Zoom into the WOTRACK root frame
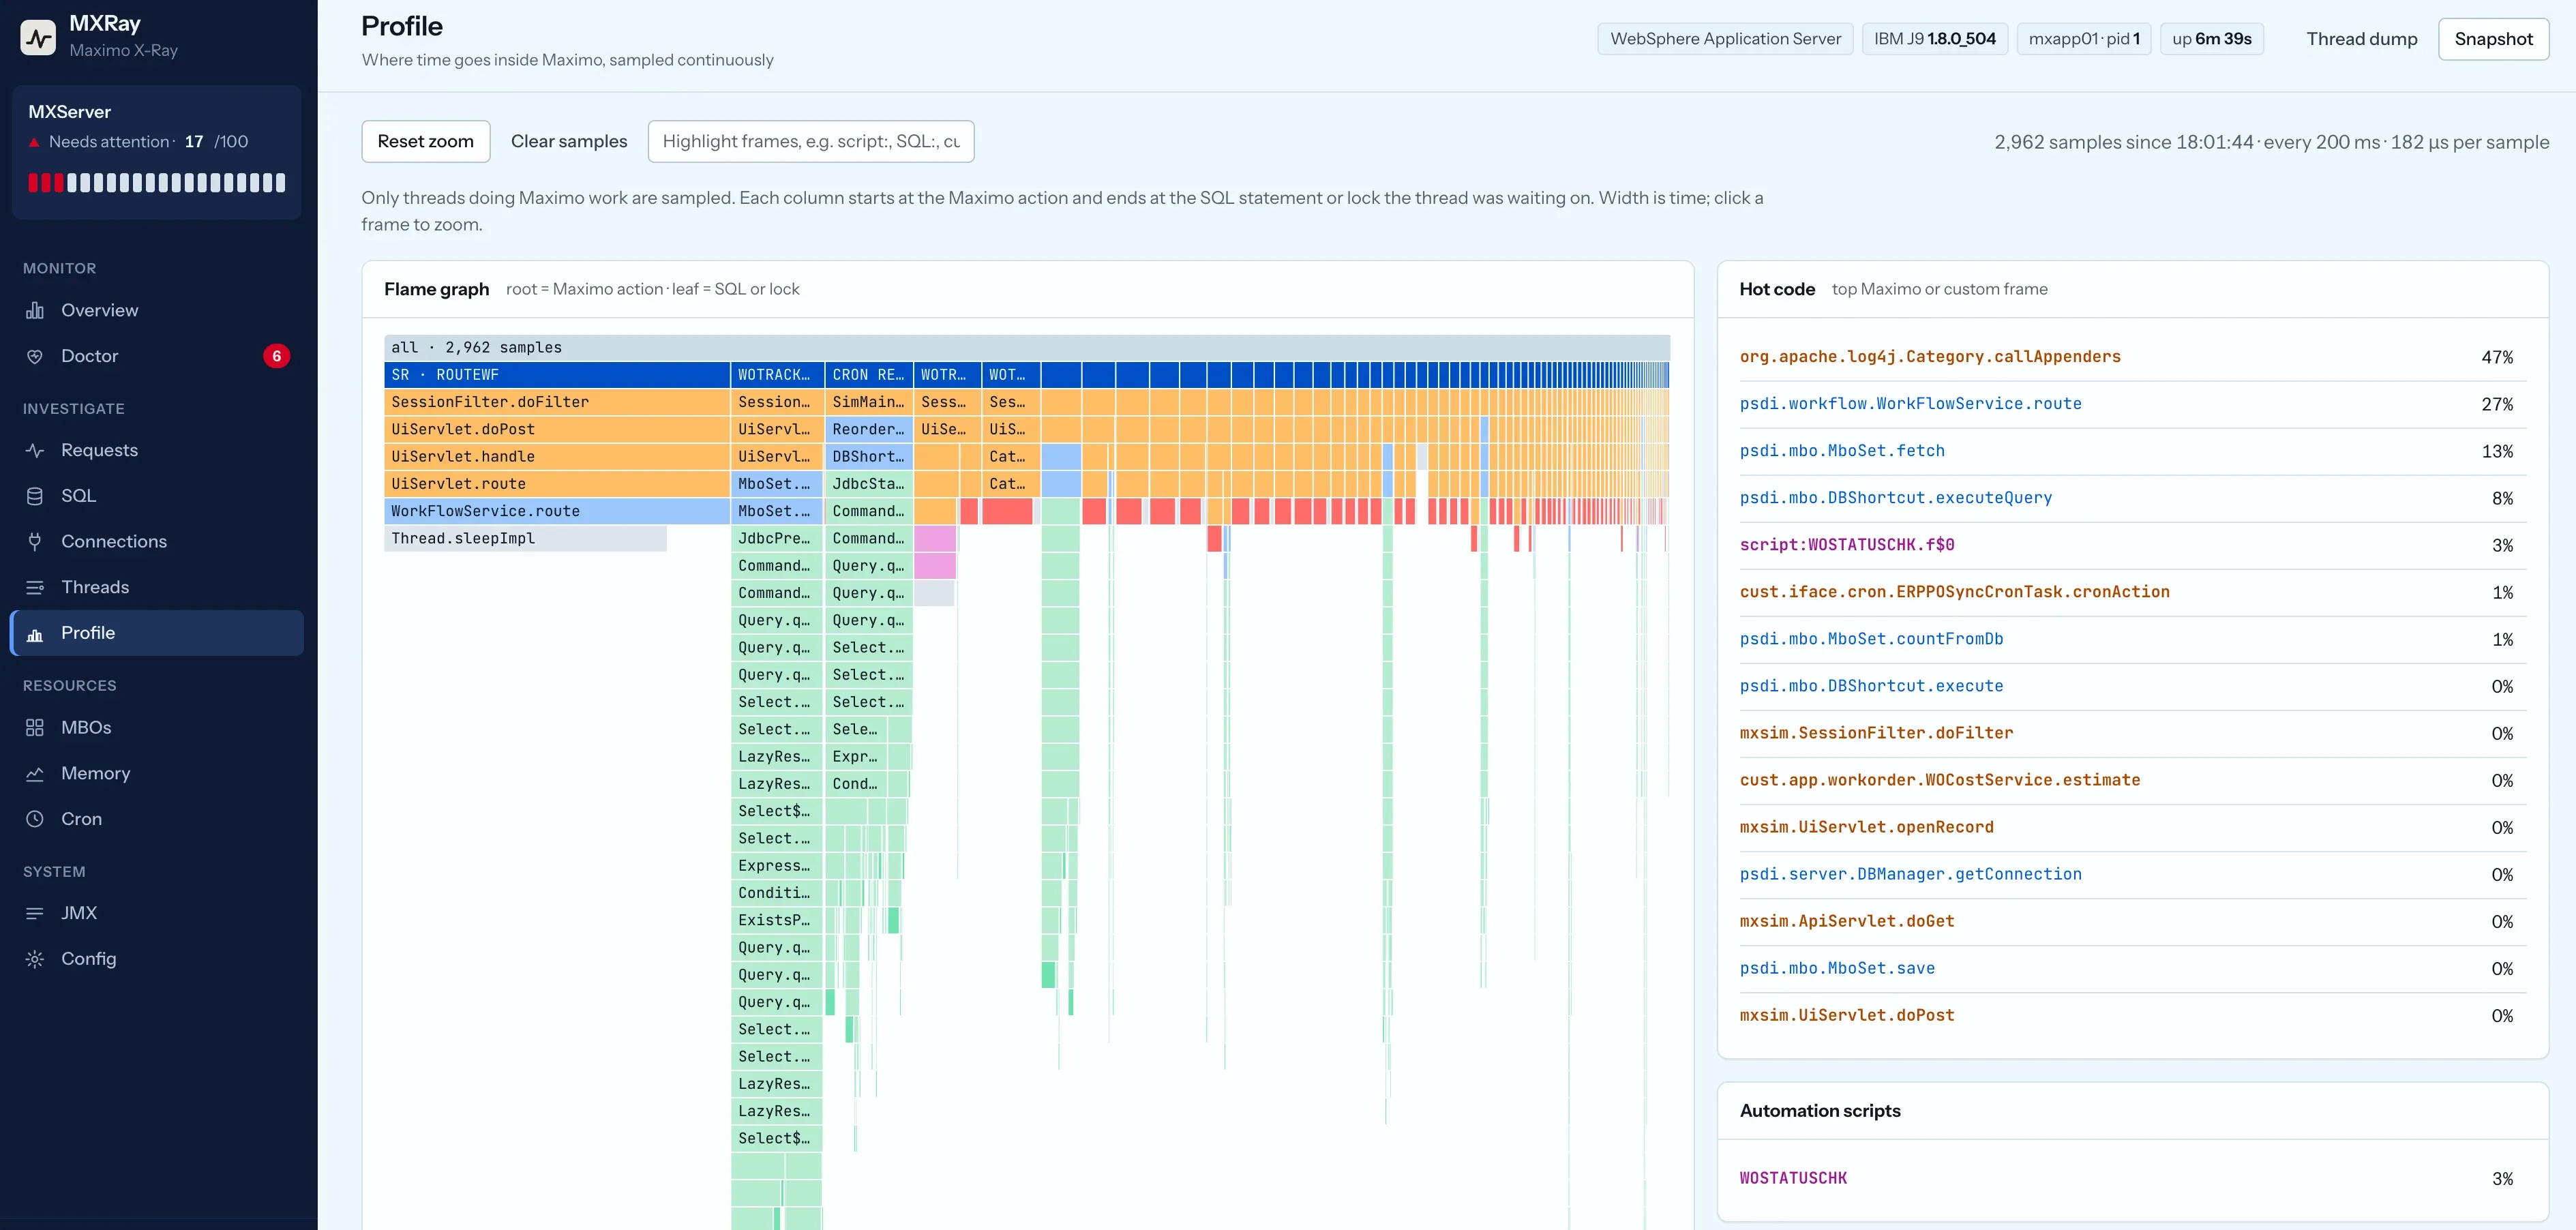The image size is (2576, 1230). 777,375
